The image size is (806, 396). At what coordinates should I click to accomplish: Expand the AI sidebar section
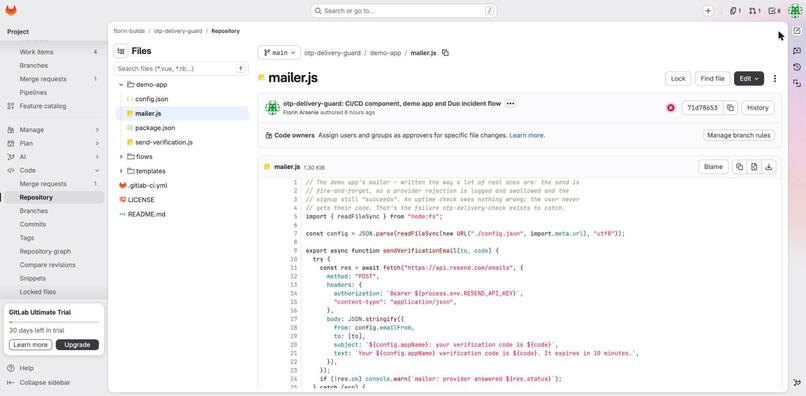tap(53, 157)
